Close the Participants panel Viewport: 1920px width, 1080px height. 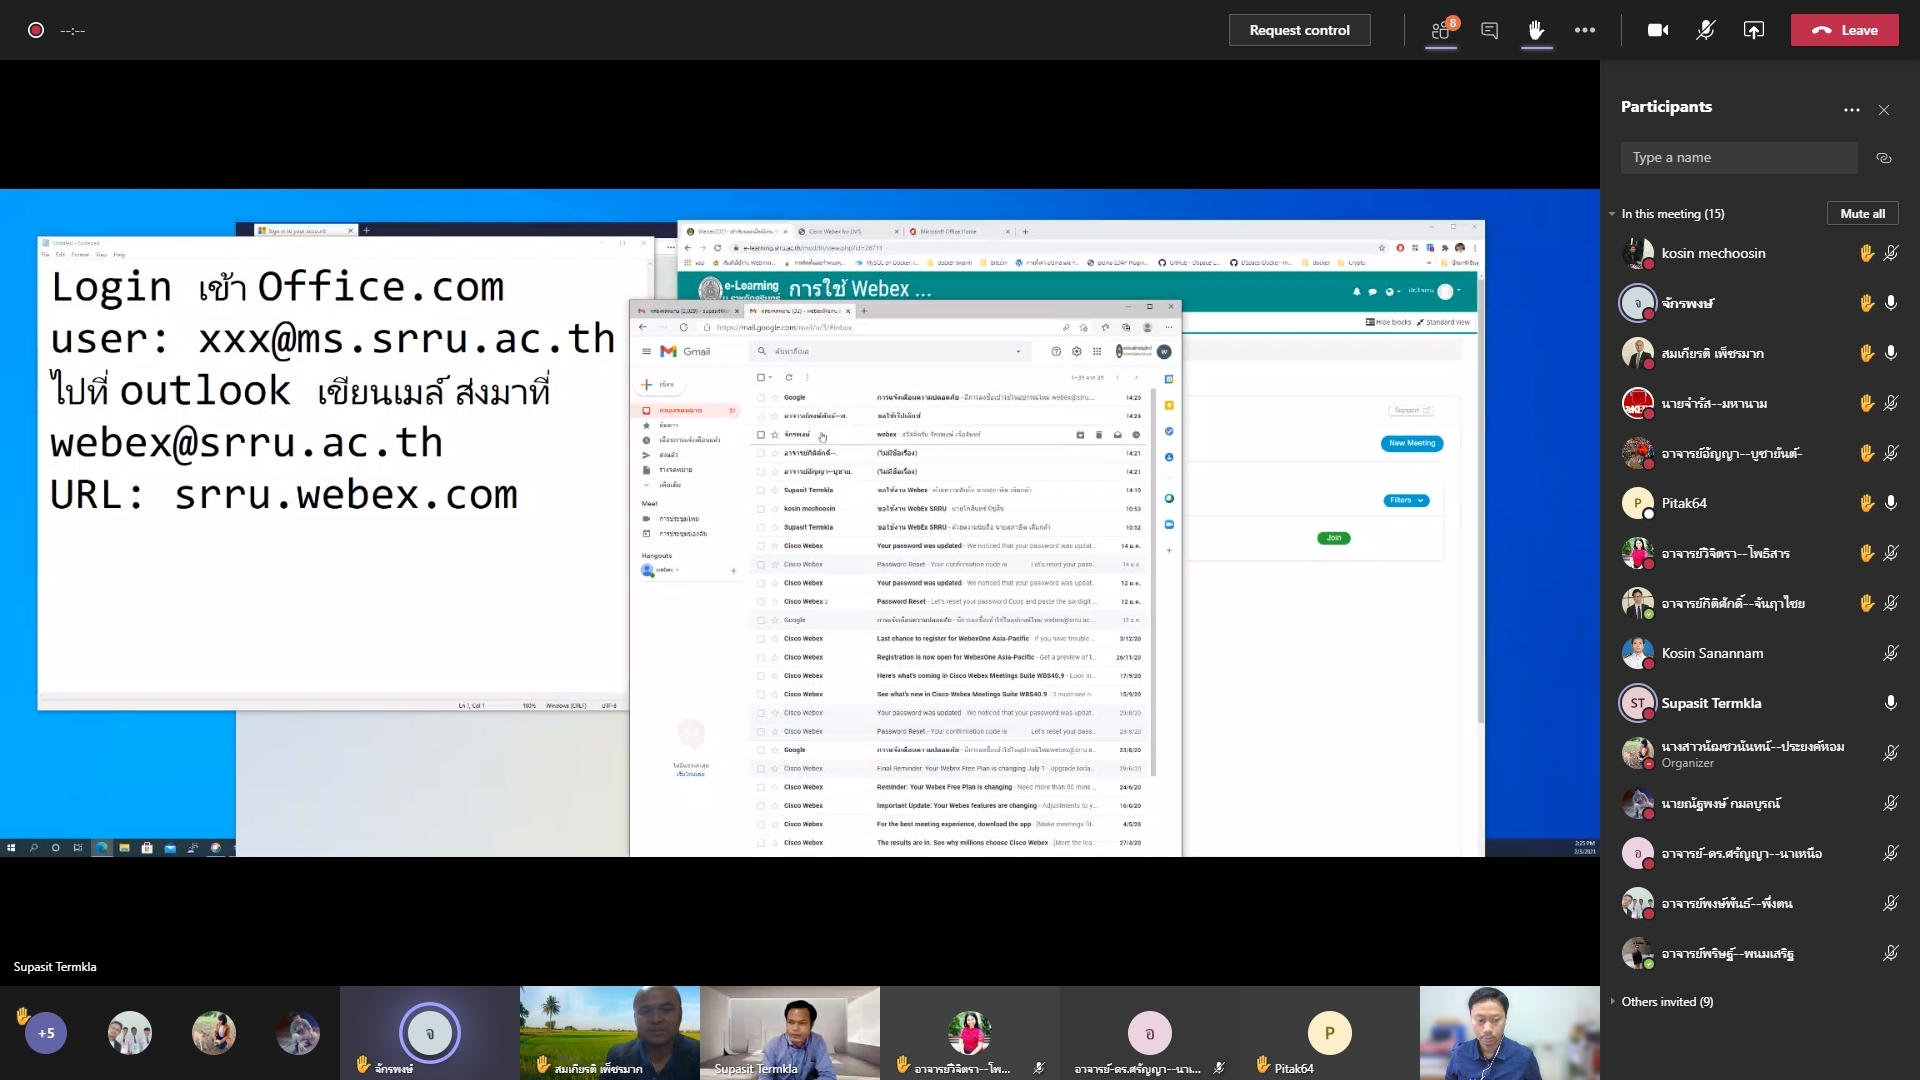click(1884, 110)
